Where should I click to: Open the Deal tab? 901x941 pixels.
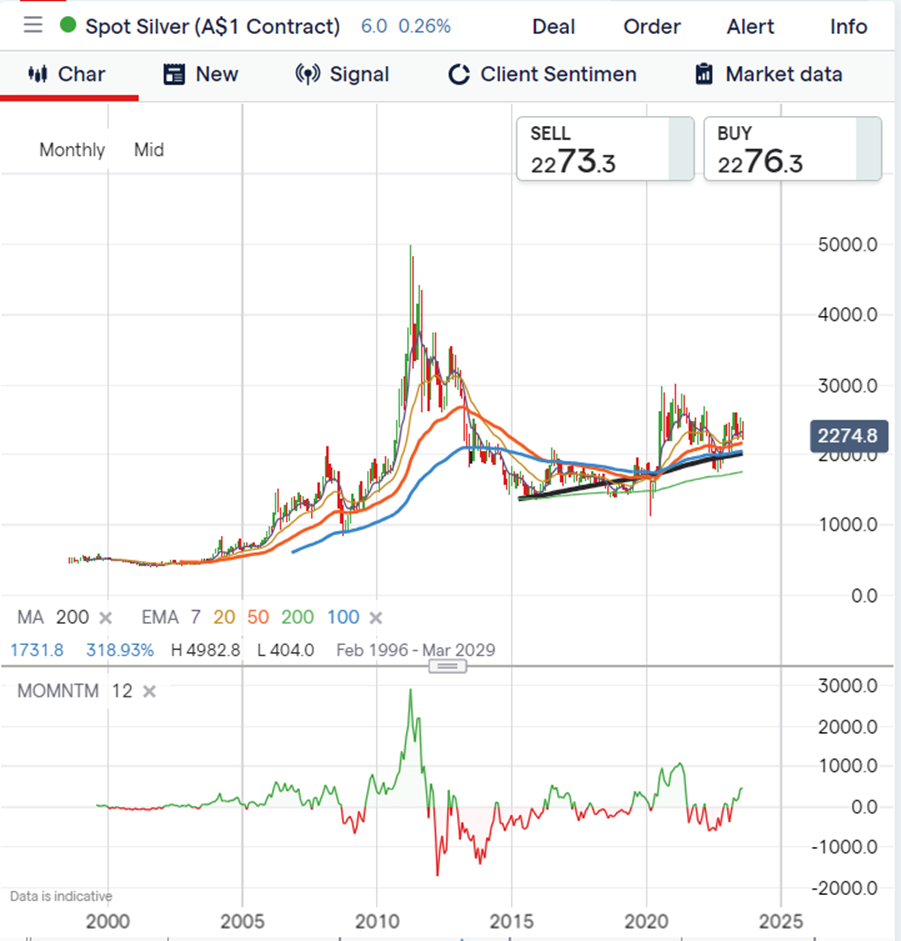point(553,26)
